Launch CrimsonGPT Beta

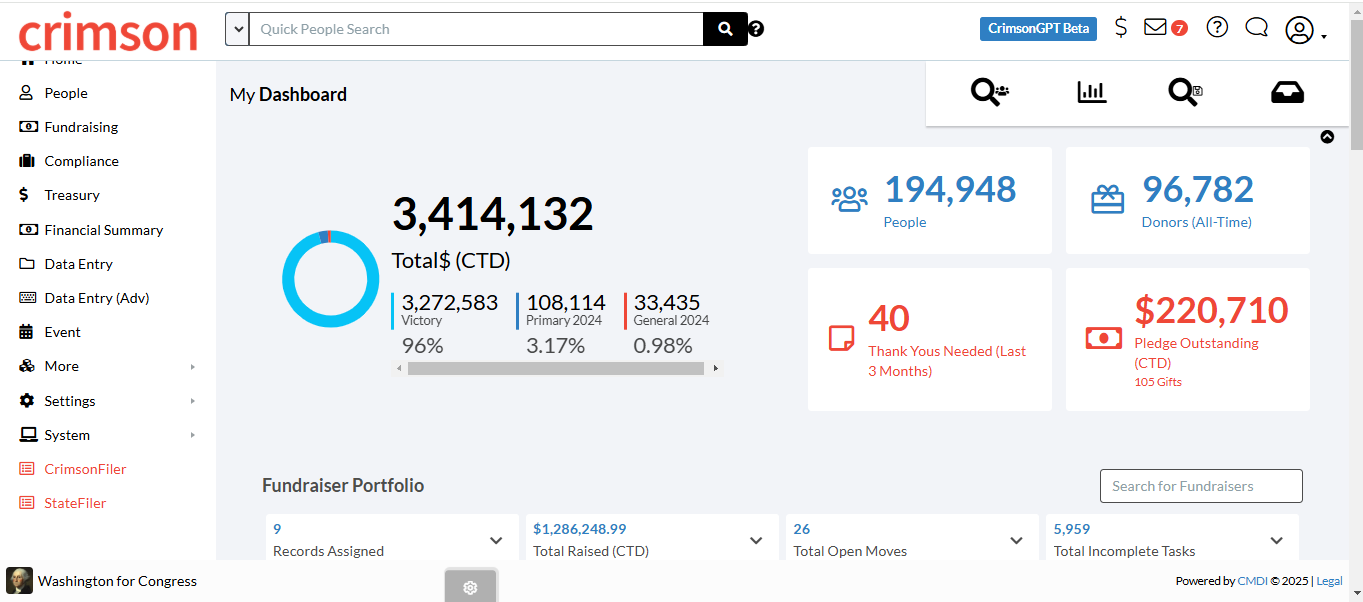pyautogui.click(x=1038, y=28)
